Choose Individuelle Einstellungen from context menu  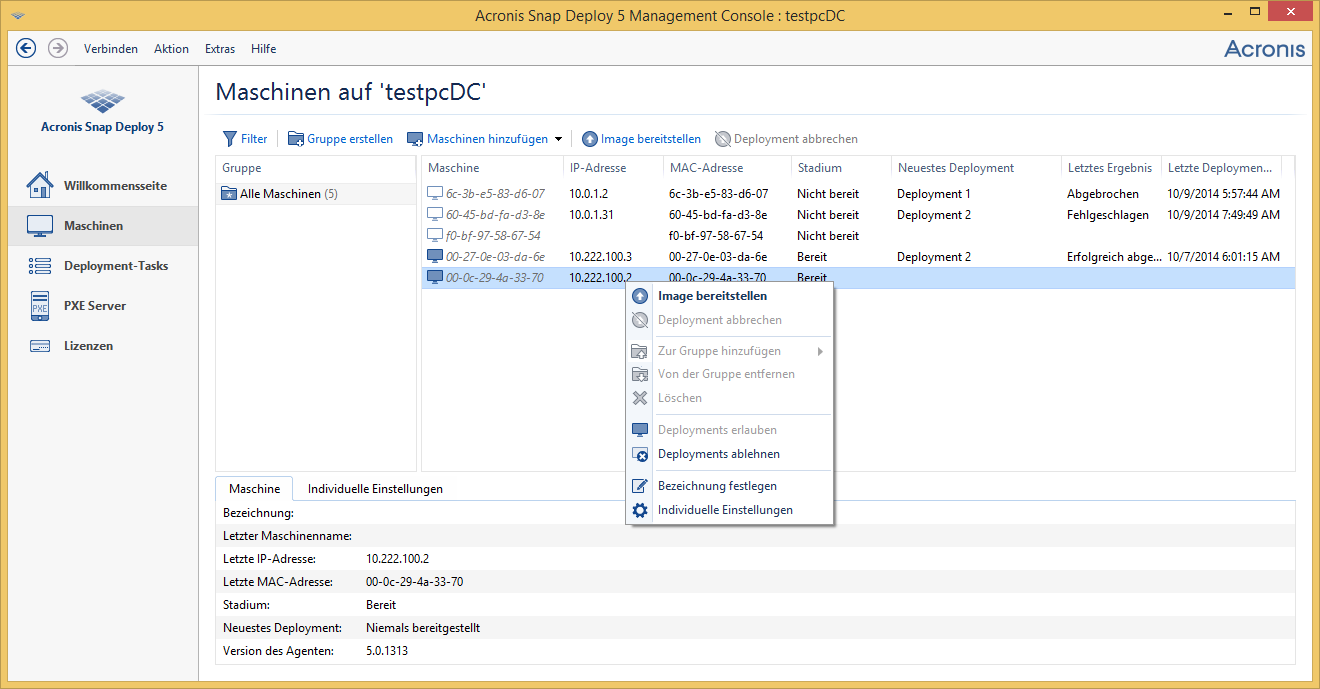pos(730,510)
